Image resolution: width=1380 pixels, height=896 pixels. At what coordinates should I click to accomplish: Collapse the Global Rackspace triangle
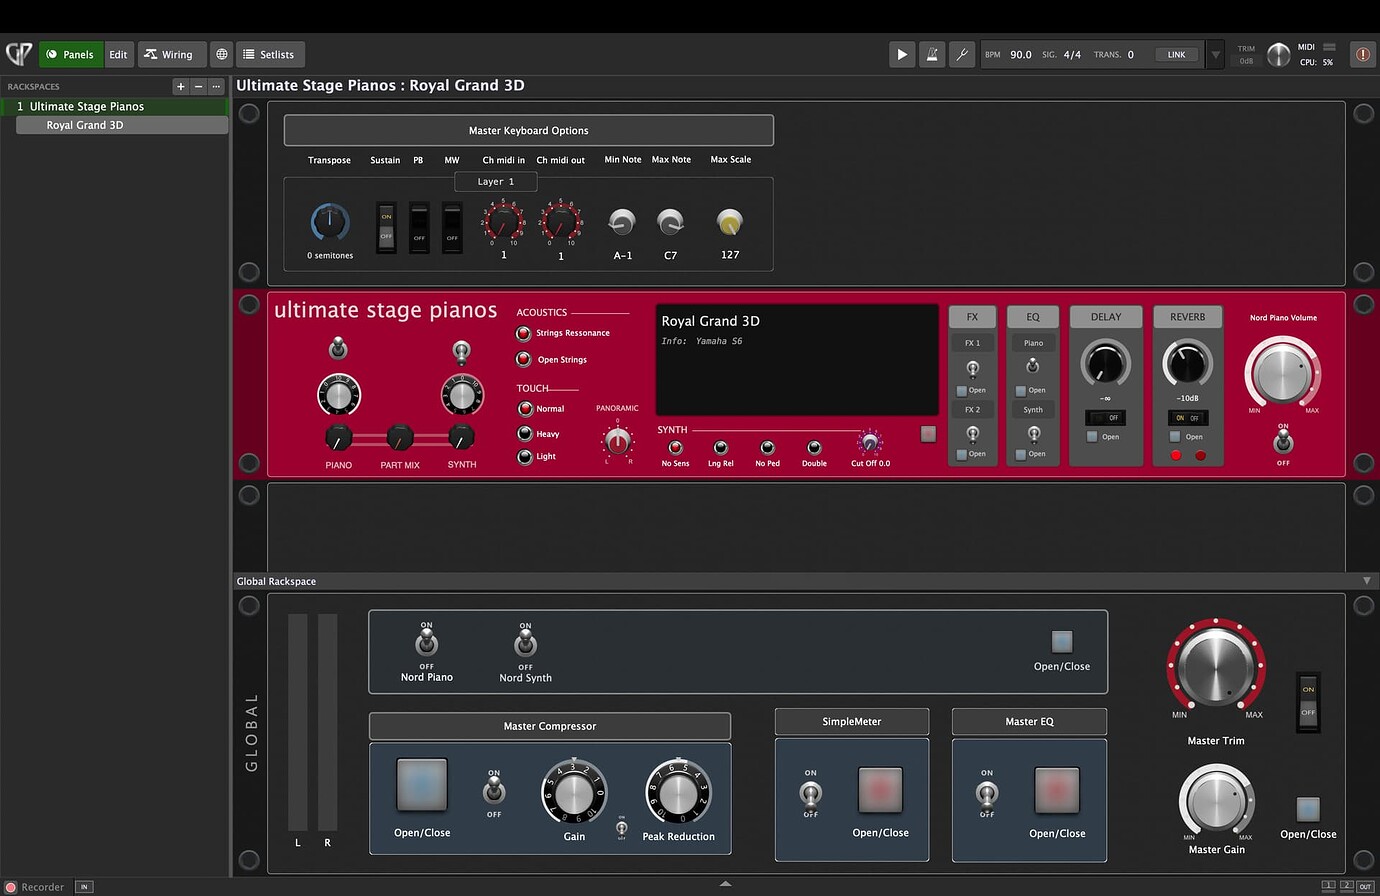pyautogui.click(x=1367, y=581)
